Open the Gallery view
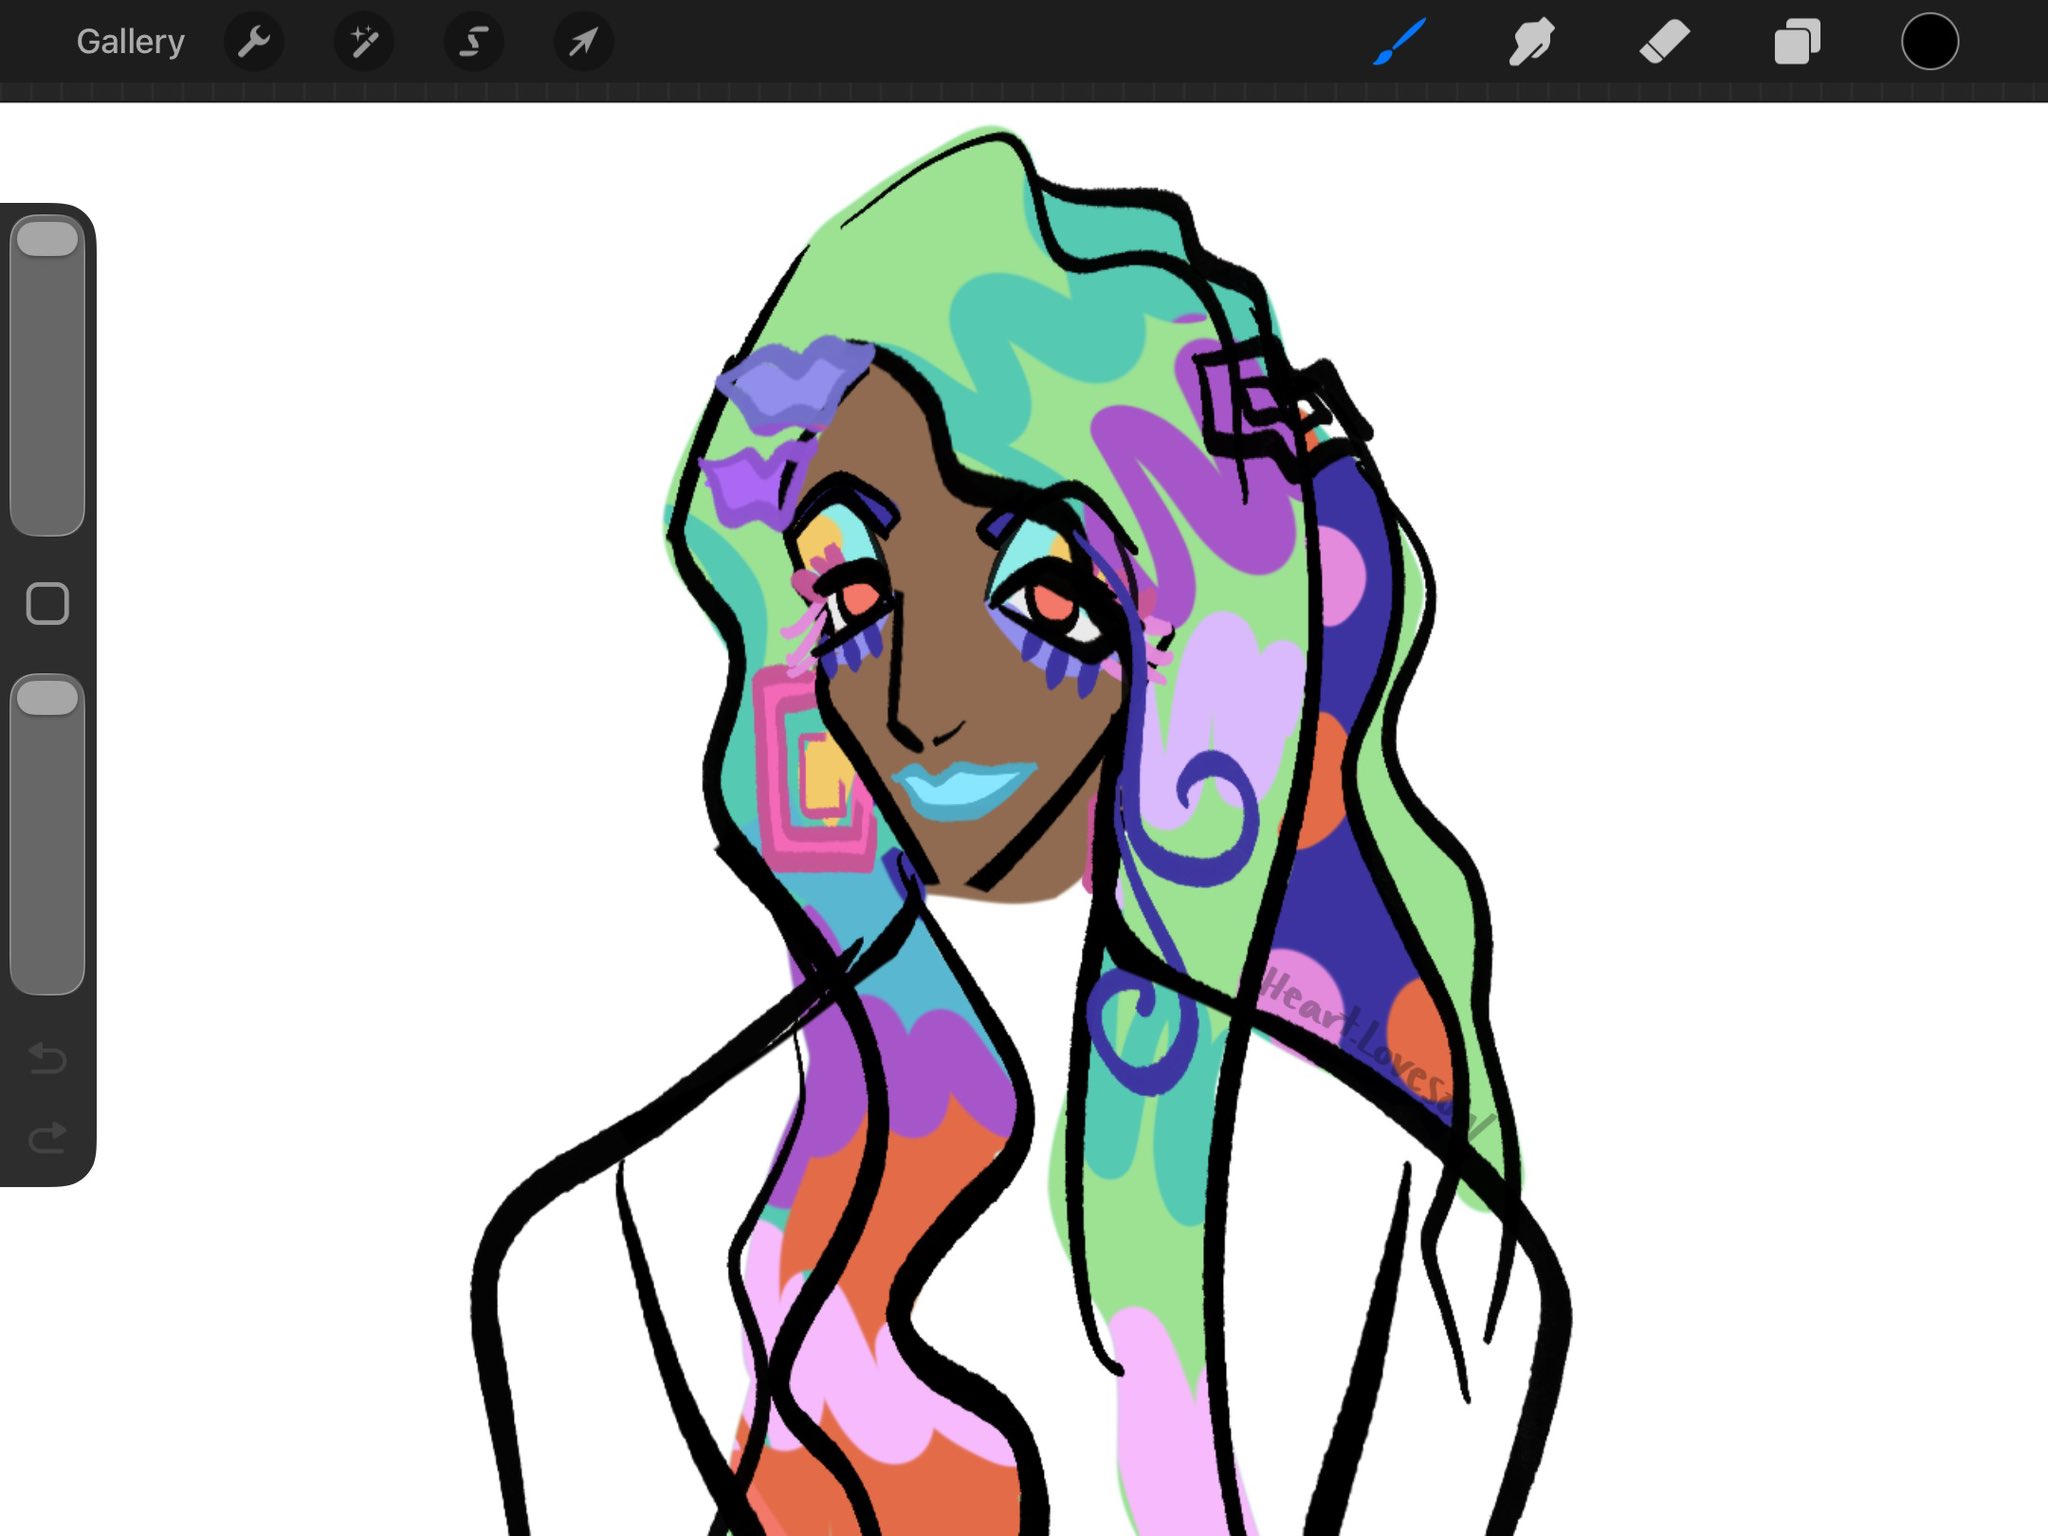This screenshot has width=2048, height=1536. 130,42
